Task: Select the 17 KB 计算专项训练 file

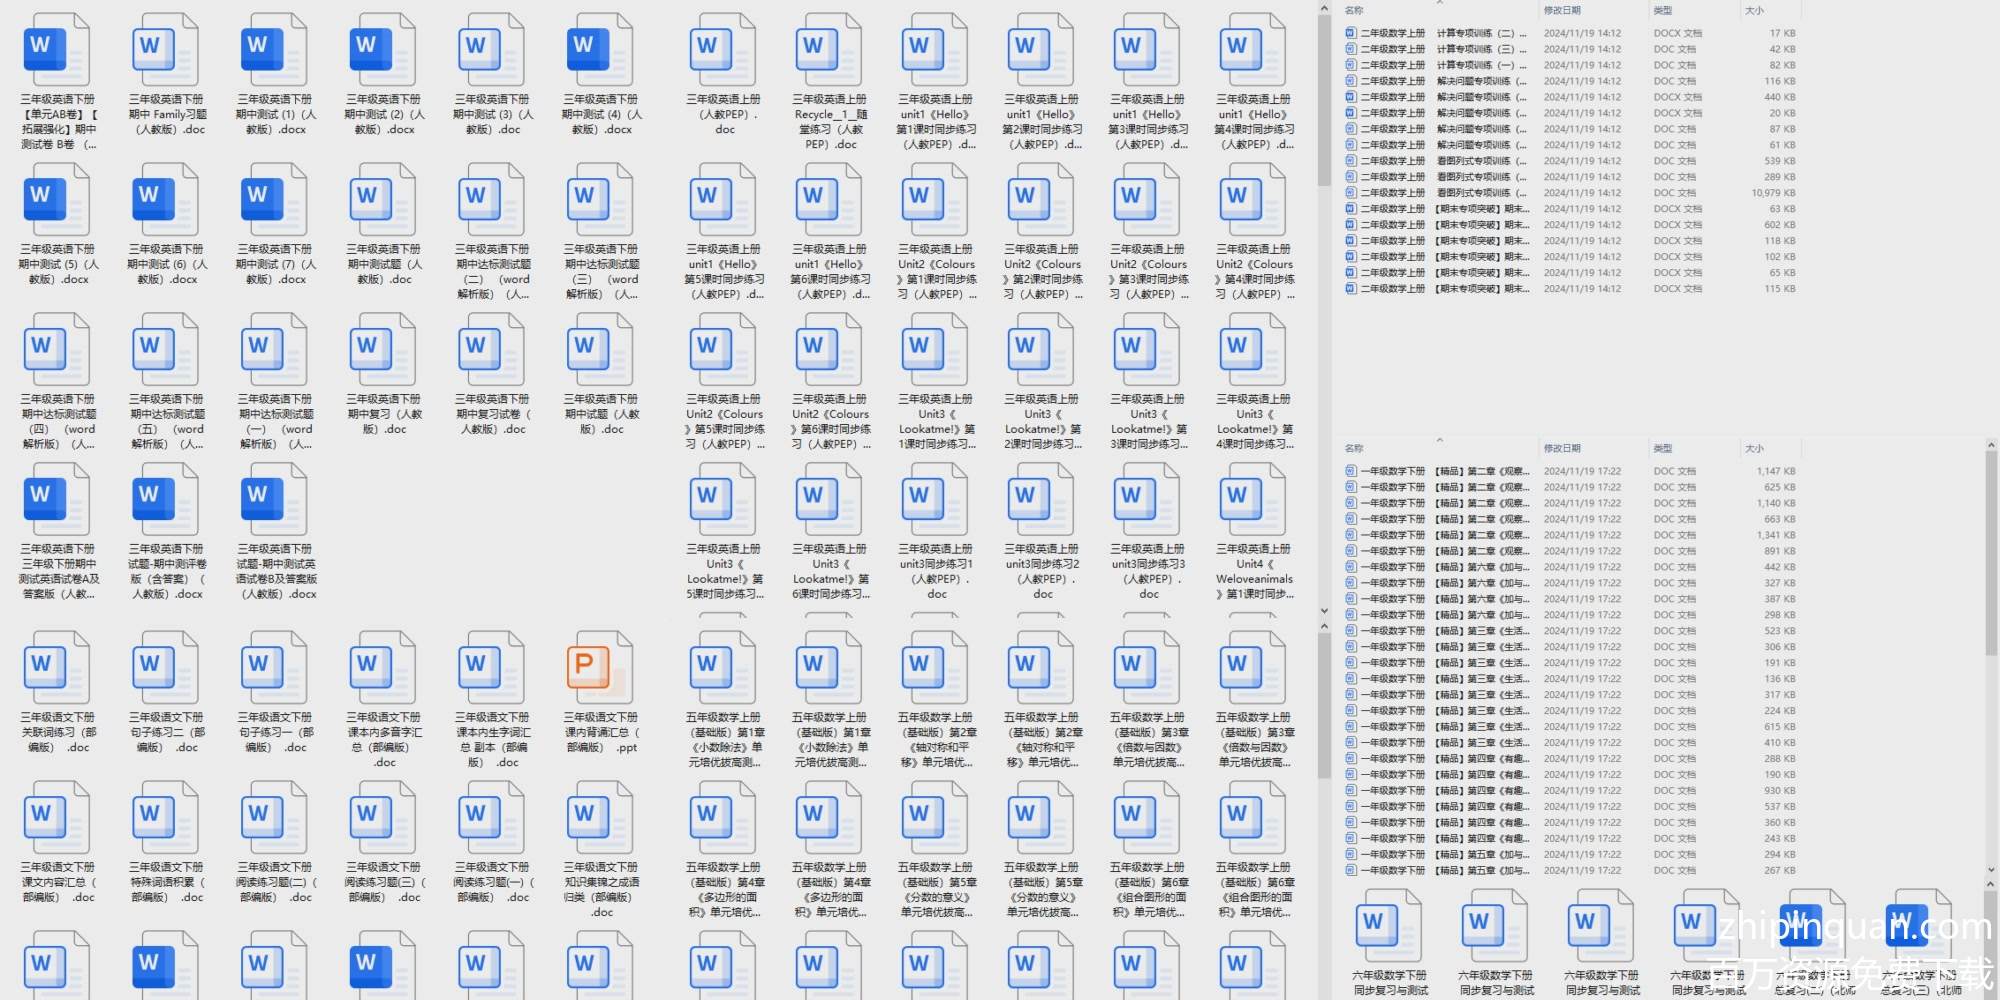Action: pyautogui.click(x=1570, y=33)
